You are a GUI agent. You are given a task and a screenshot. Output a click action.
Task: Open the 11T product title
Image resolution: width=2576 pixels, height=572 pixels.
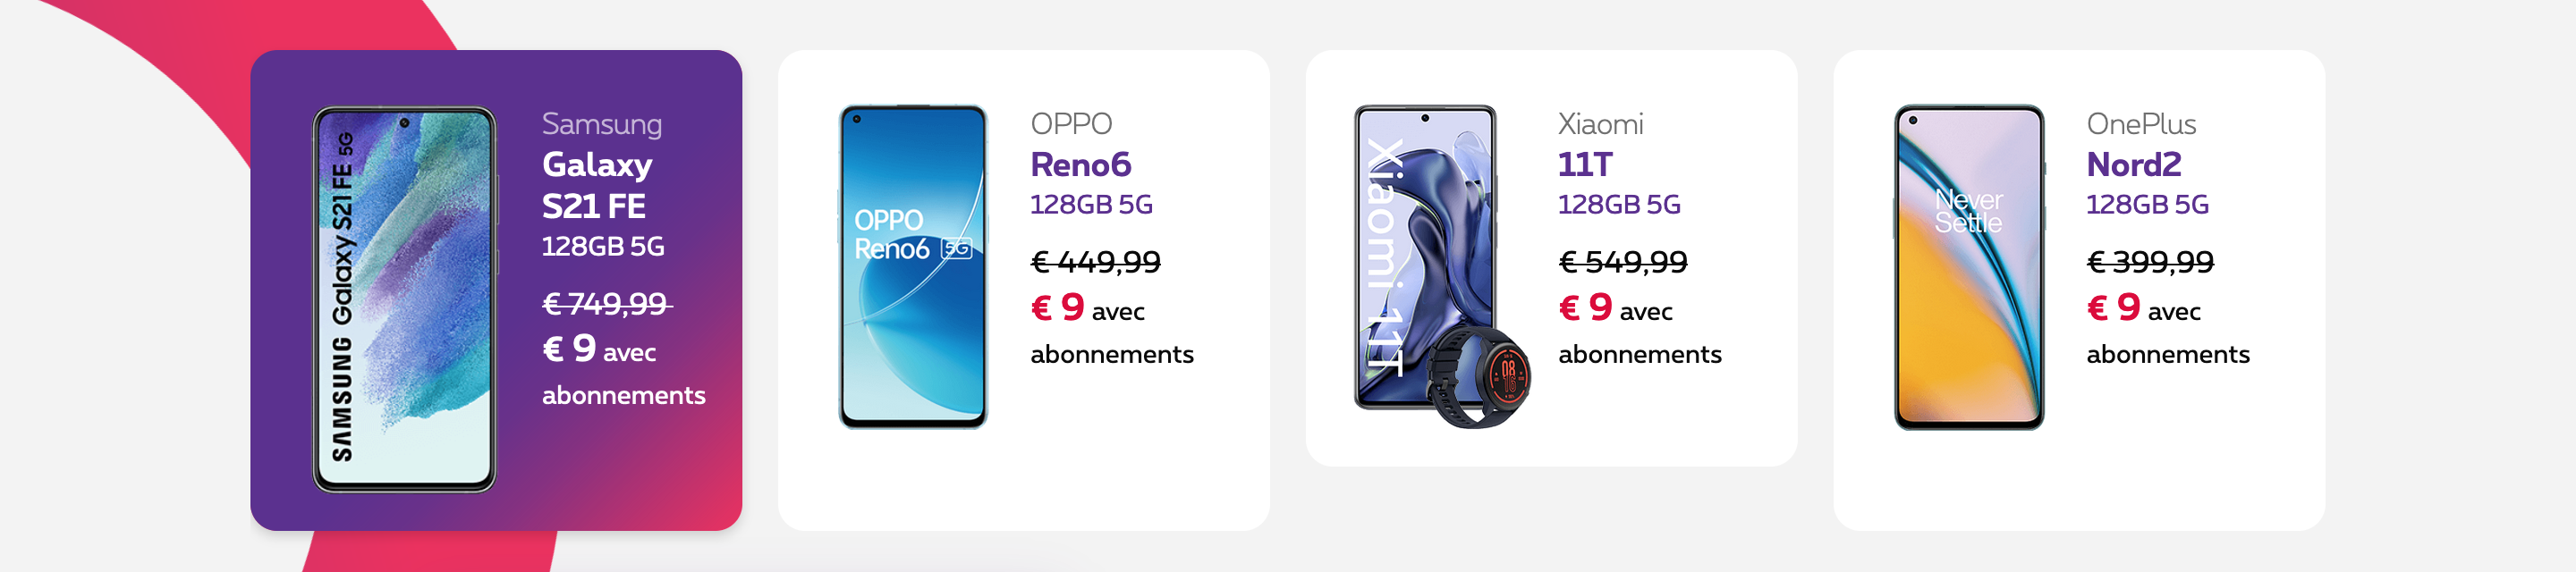1585,164
